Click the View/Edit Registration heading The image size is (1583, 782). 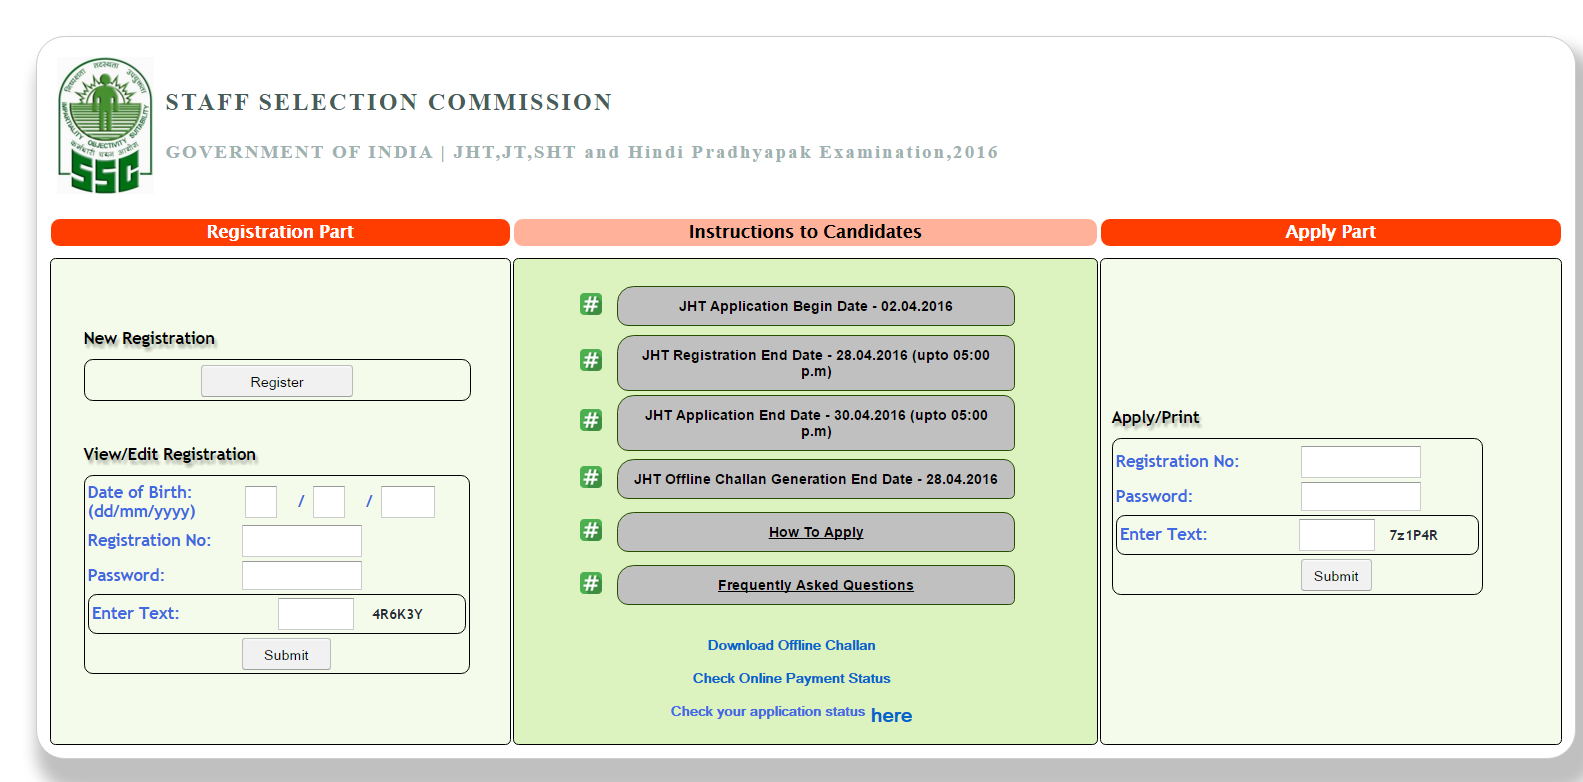[170, 454]
